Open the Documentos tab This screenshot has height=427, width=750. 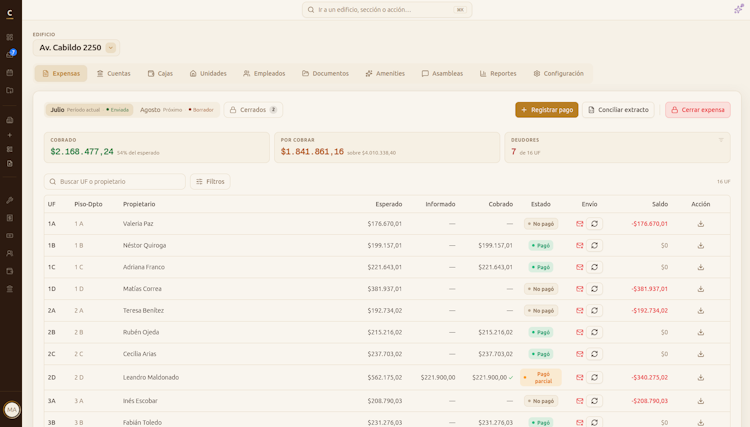(x=325, y=74)
